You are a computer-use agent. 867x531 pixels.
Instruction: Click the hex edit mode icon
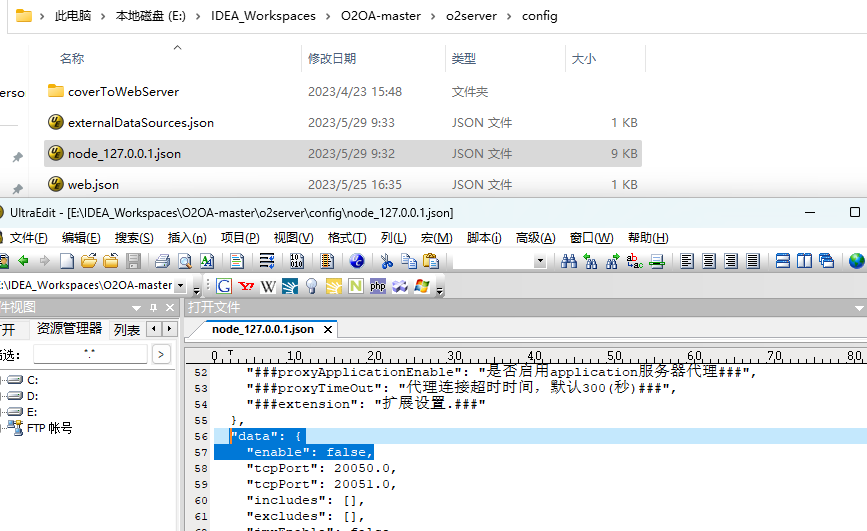point(297,261)
